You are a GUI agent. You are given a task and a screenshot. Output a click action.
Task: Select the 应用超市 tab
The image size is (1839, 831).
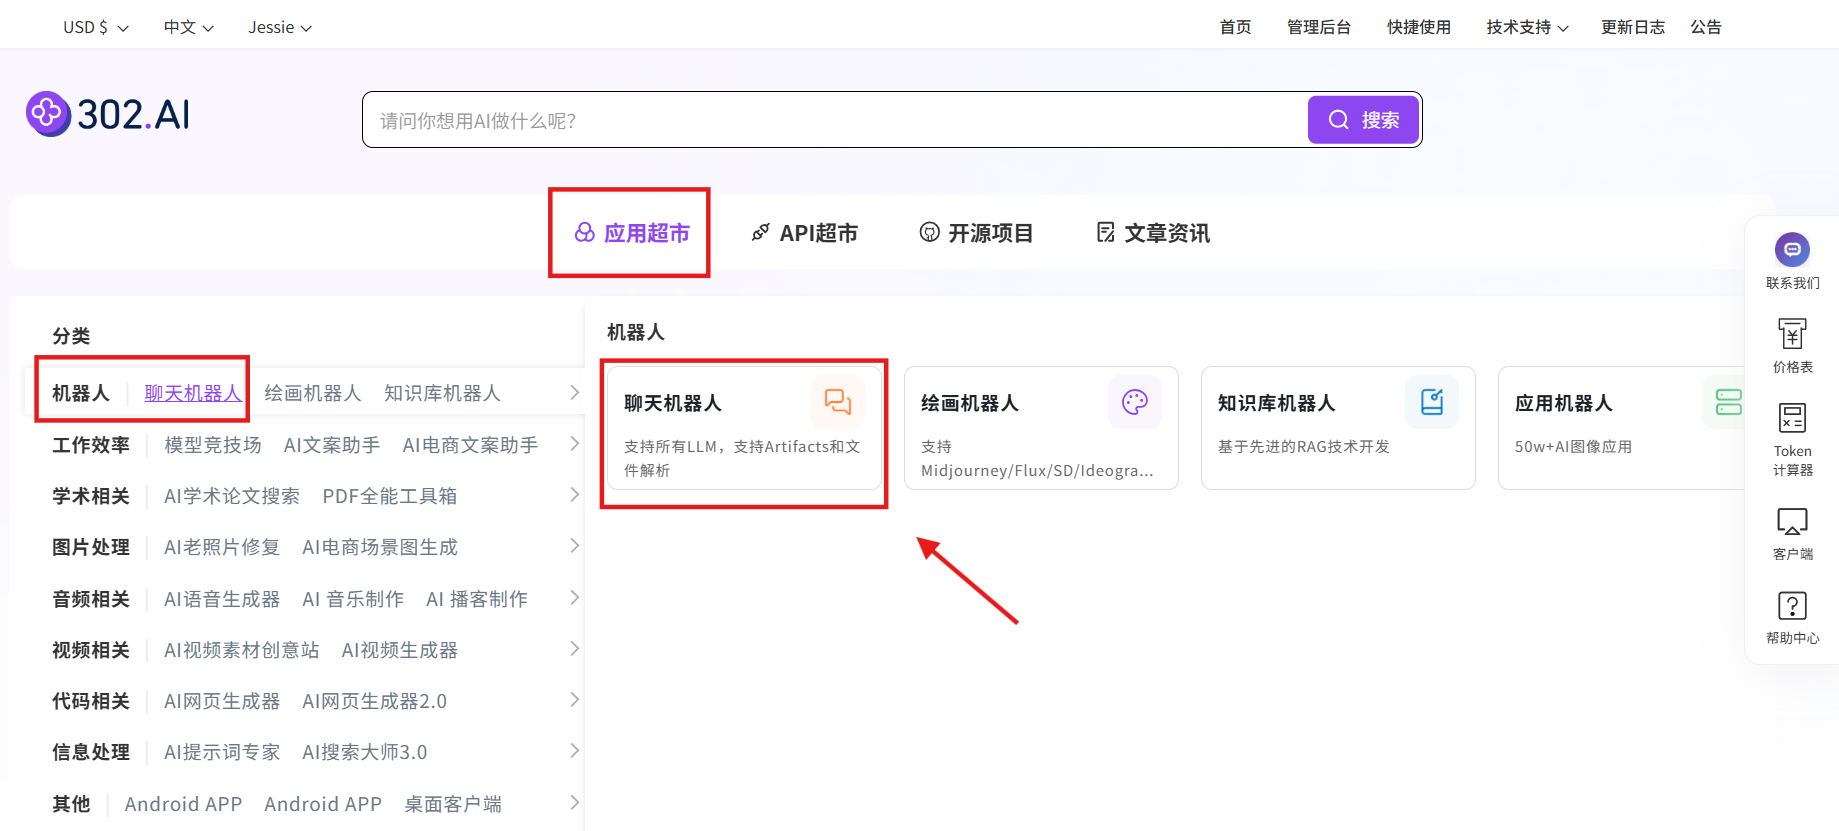click(x=632, y=233)
